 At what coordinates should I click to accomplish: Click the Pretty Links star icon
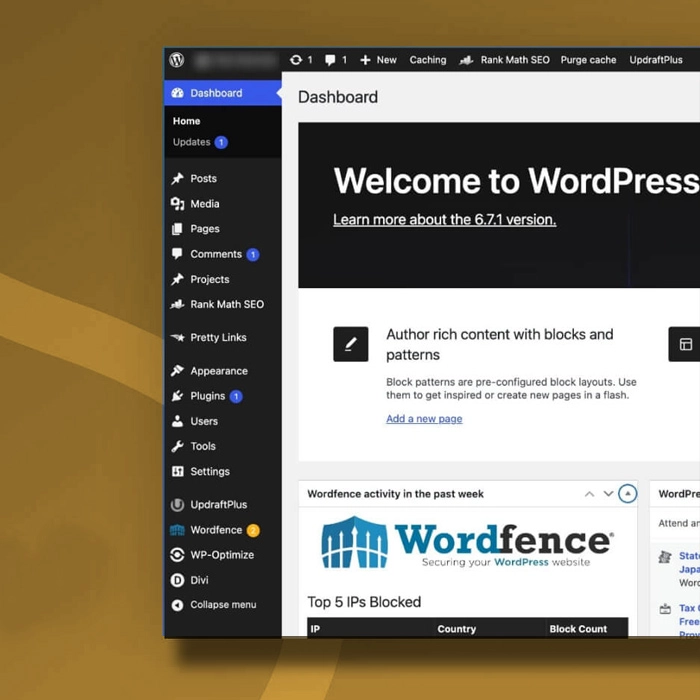coord(177,338)
